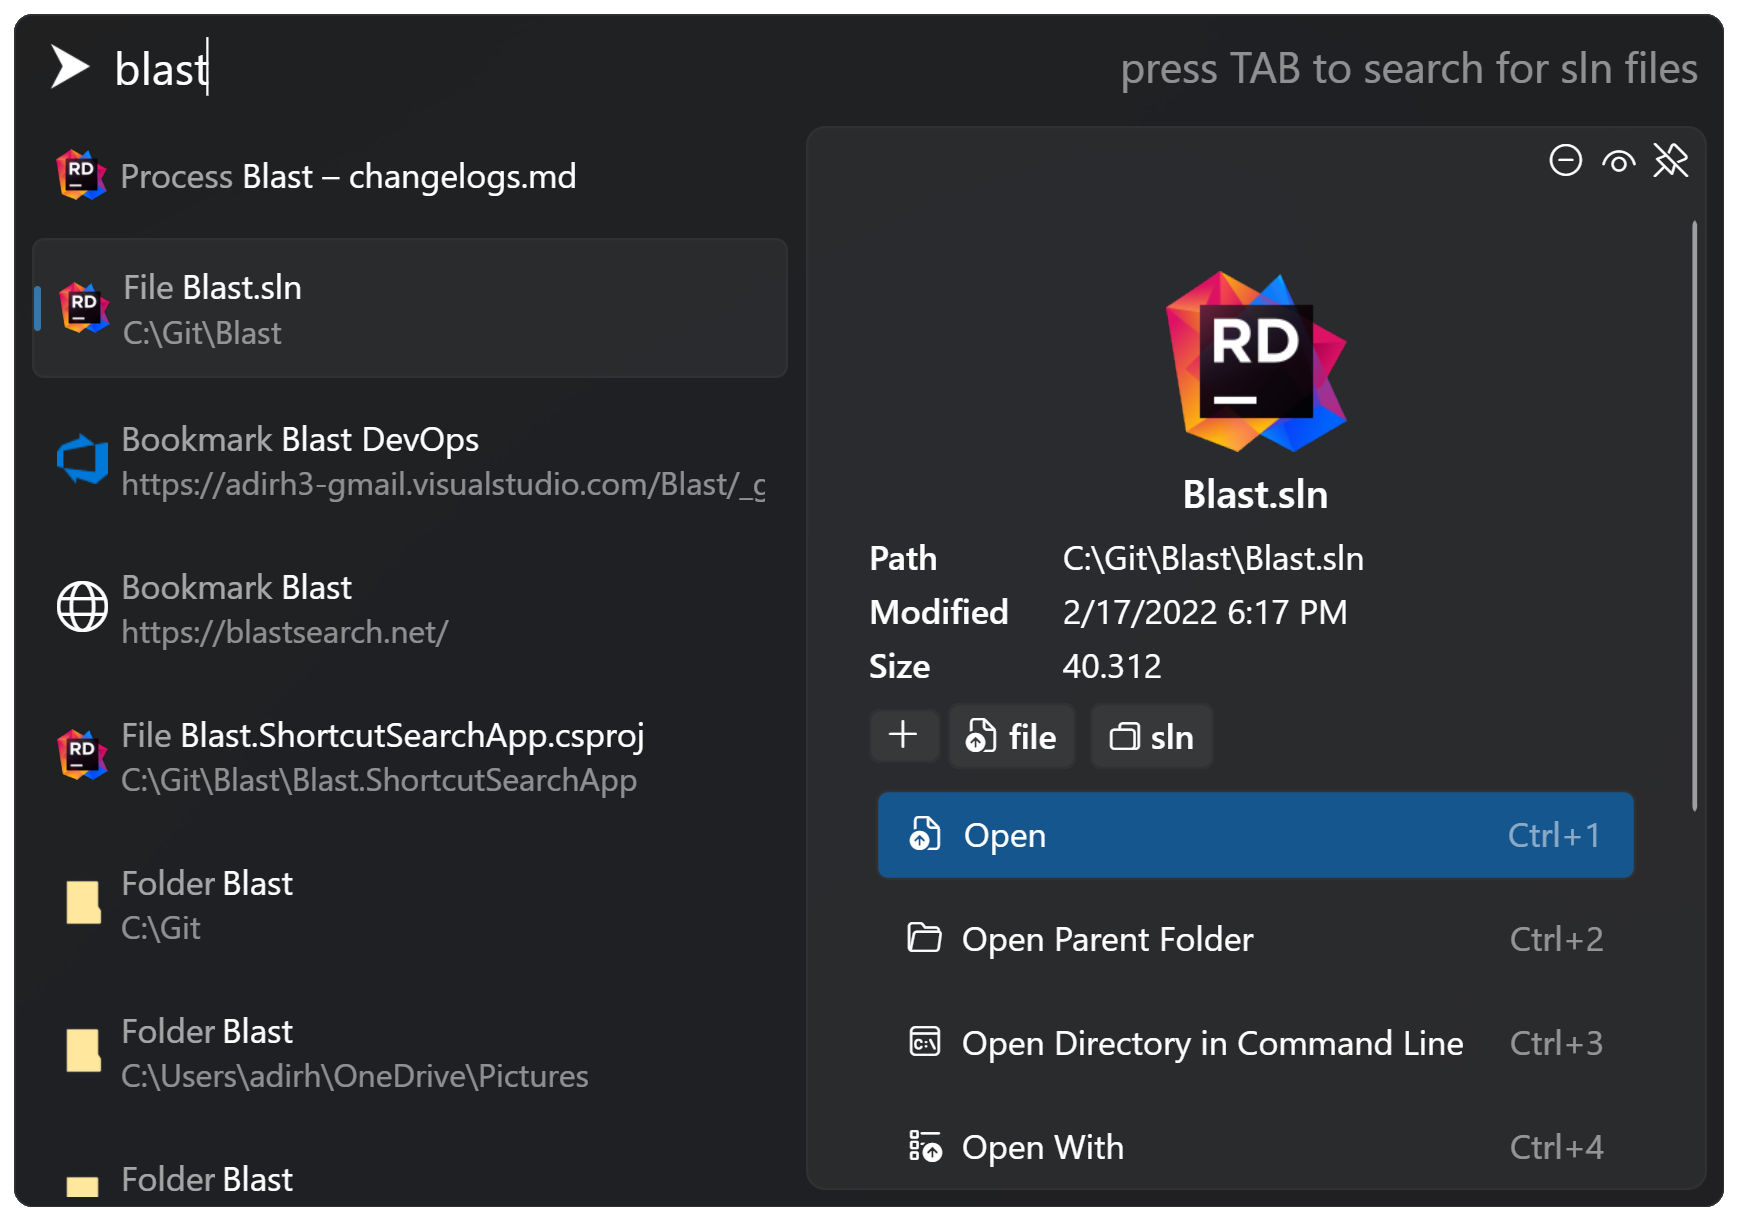Click the preview panel scrollbar
This screenshot has height=1230, width=1741.
click(x=1694, y=516)
